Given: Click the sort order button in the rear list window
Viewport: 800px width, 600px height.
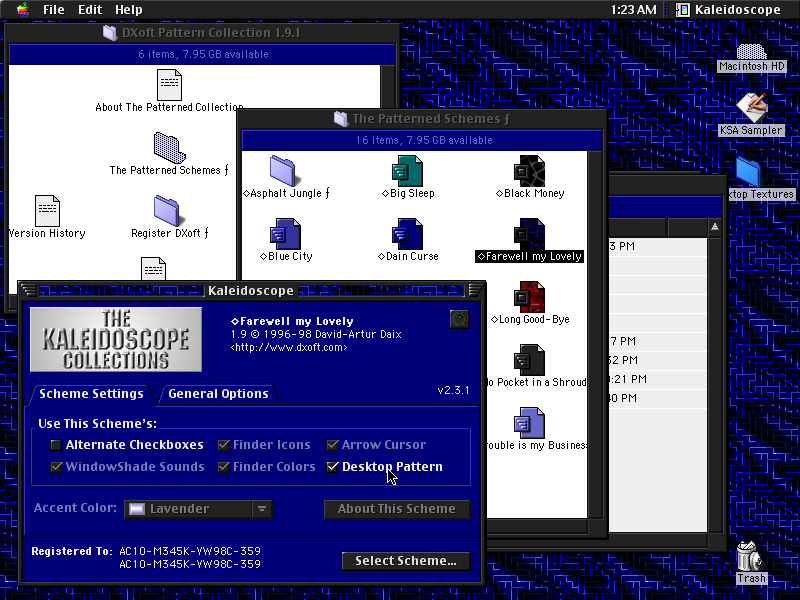Looking at the screenshot, I should coord(715,227).
